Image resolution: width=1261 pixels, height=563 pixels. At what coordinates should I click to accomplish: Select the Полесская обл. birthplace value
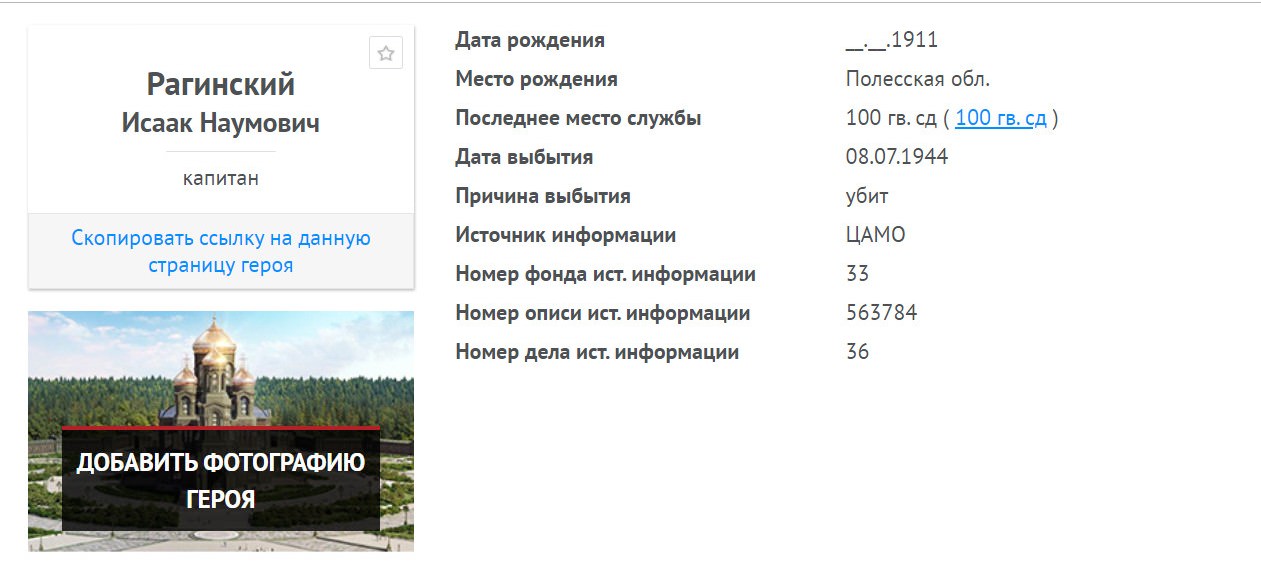[x=917, y=79]
